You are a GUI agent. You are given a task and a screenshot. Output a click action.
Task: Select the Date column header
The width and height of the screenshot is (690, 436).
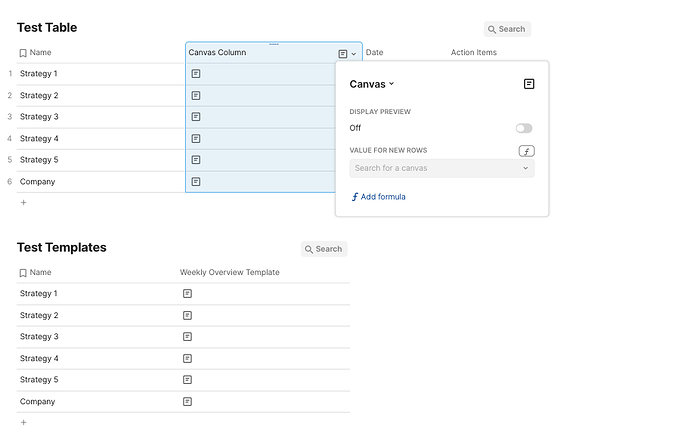pyautogui.click(x=375, y=52)
